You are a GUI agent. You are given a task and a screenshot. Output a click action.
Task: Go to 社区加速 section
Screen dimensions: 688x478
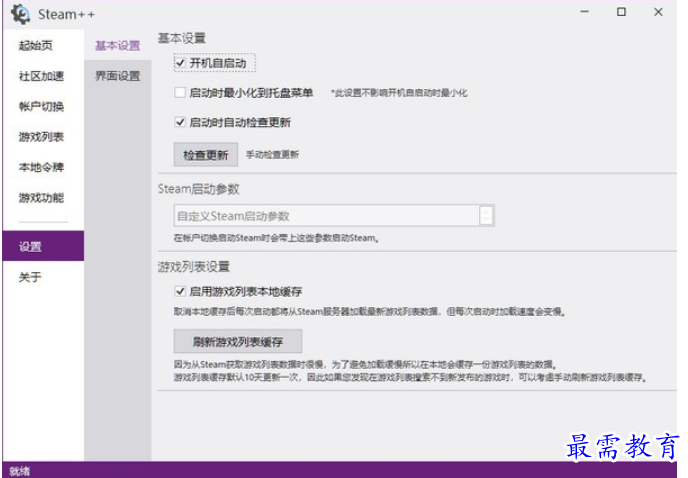[x=41, y=76]
